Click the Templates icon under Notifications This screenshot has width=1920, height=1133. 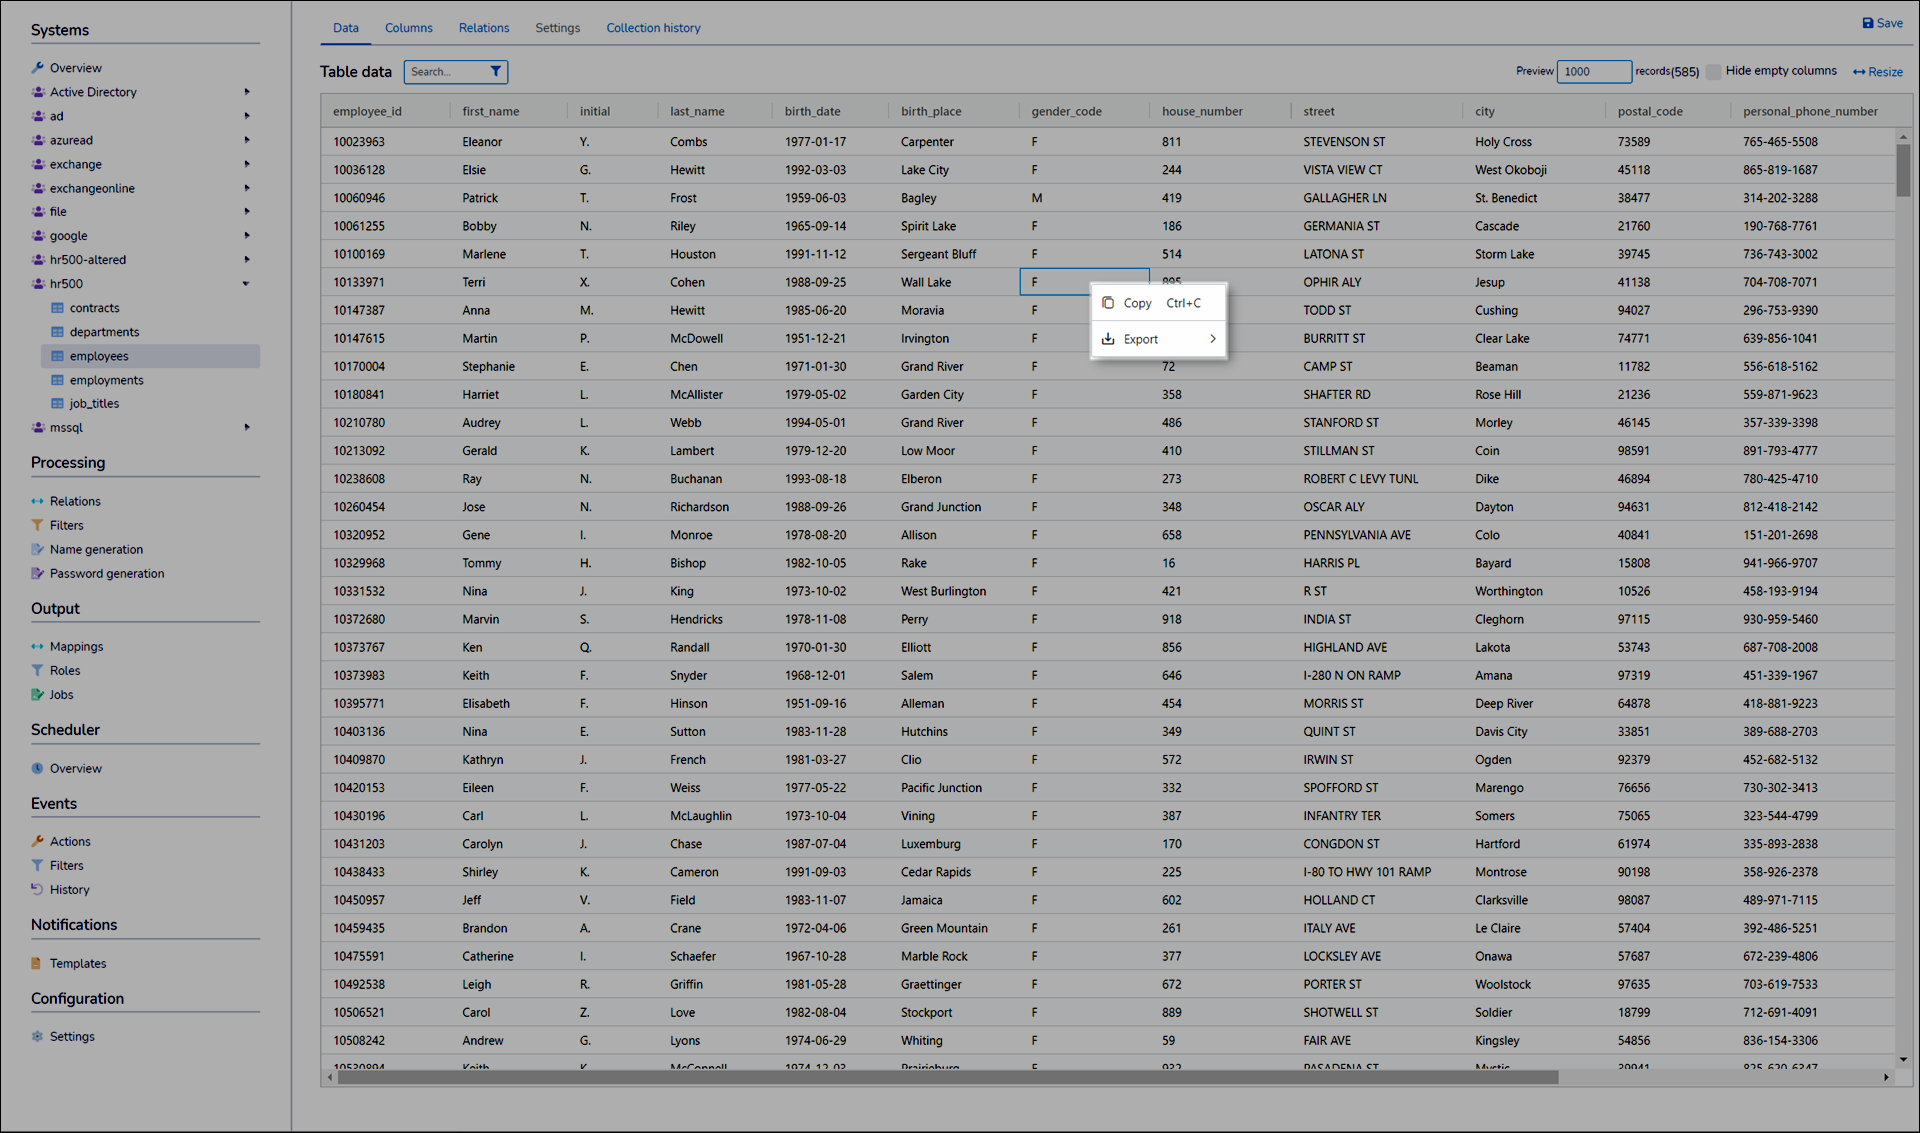37,963
